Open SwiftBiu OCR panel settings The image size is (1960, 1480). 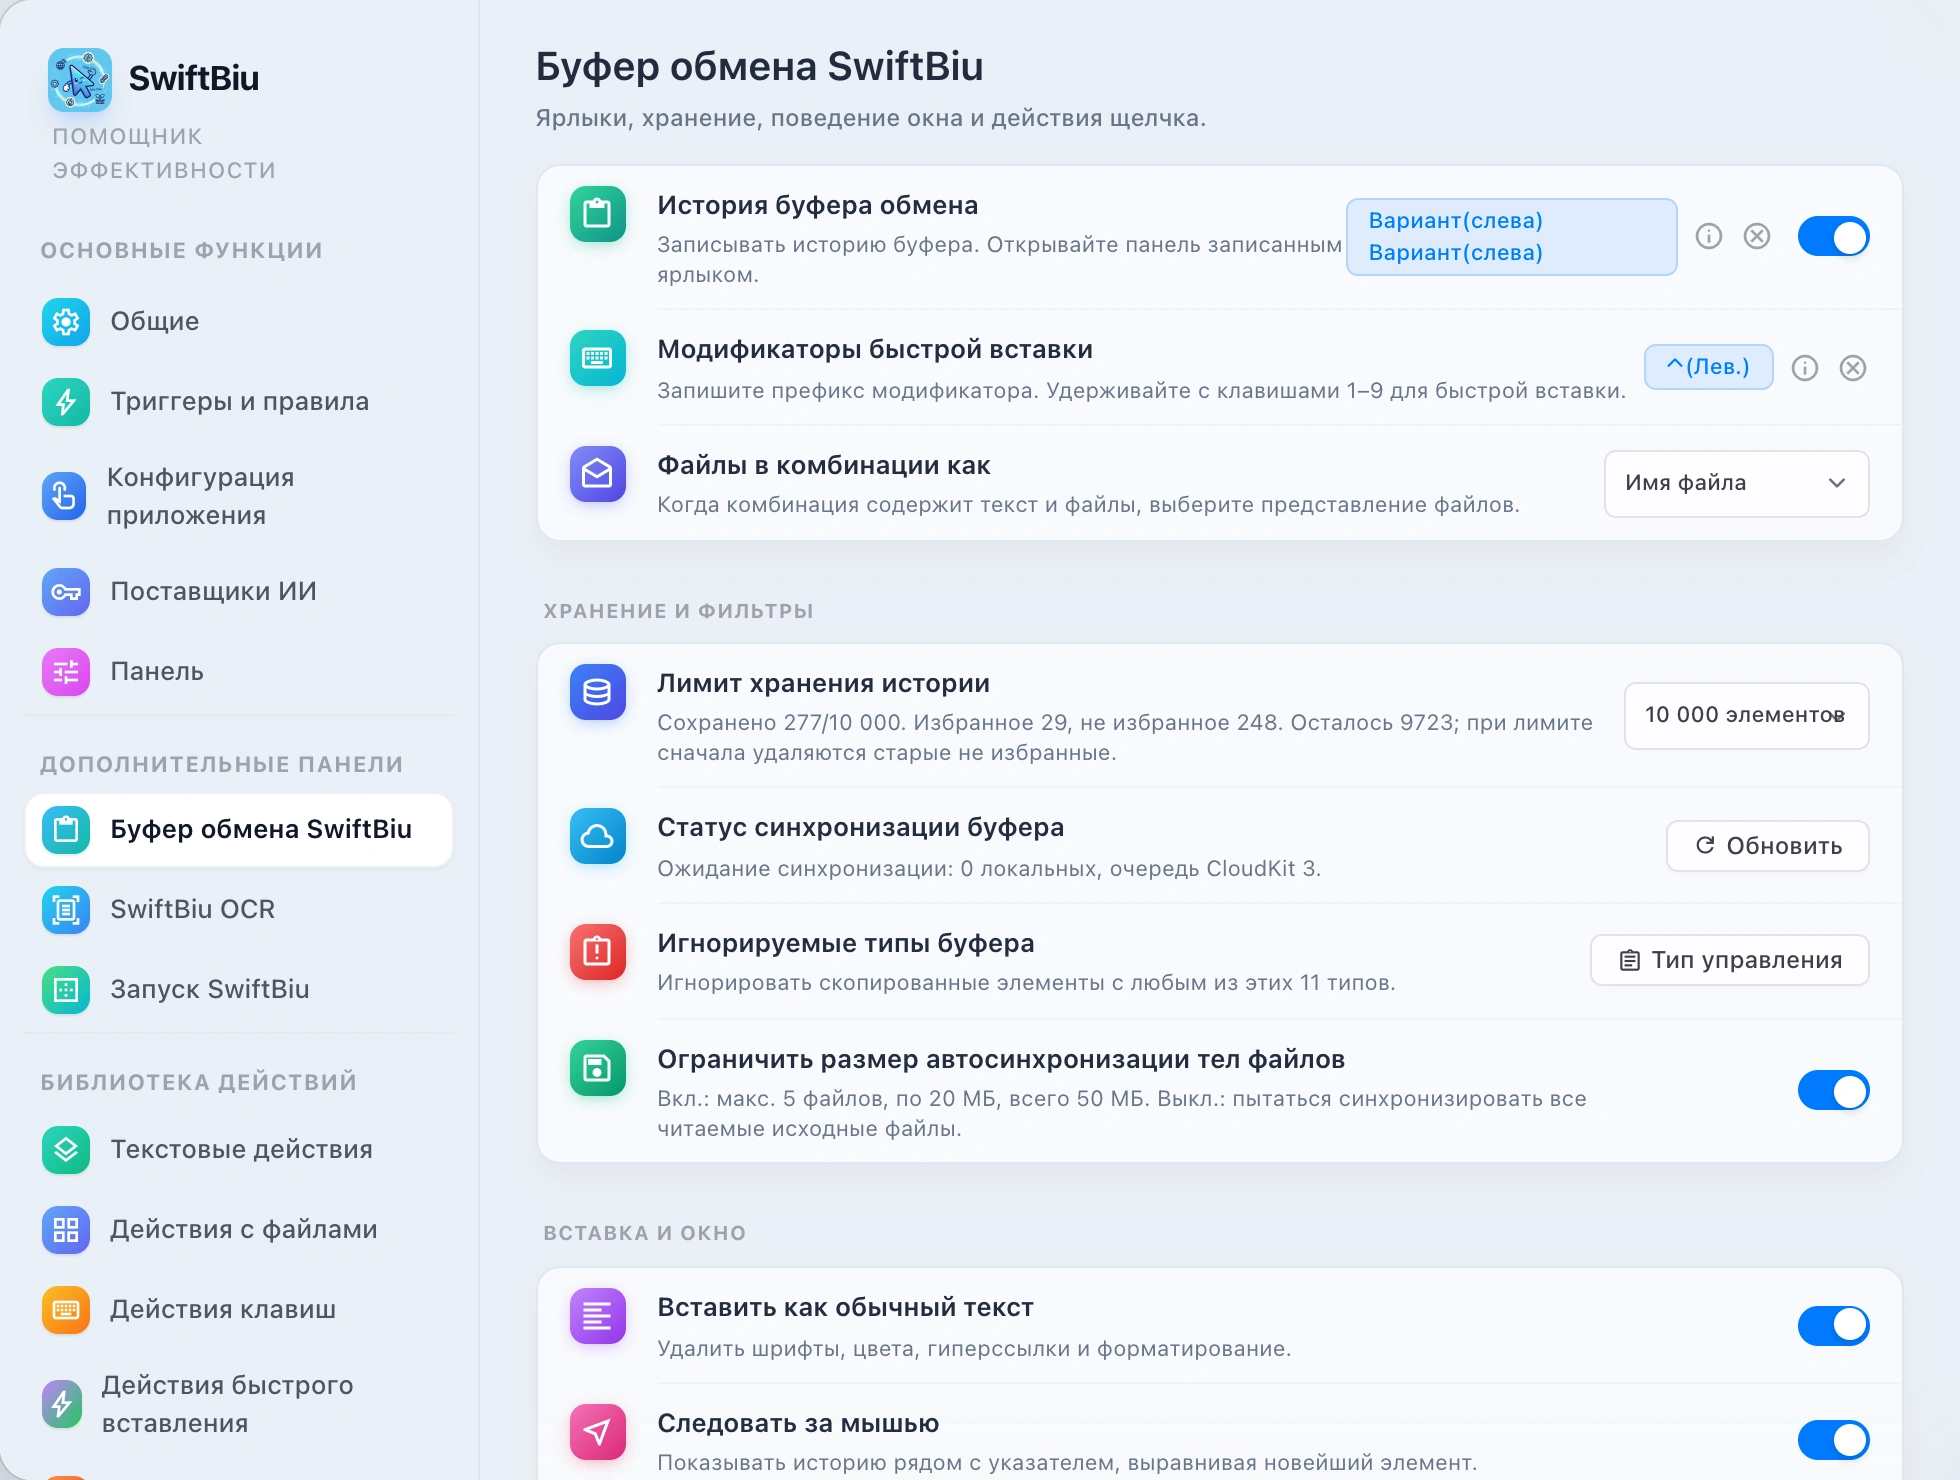239,910
